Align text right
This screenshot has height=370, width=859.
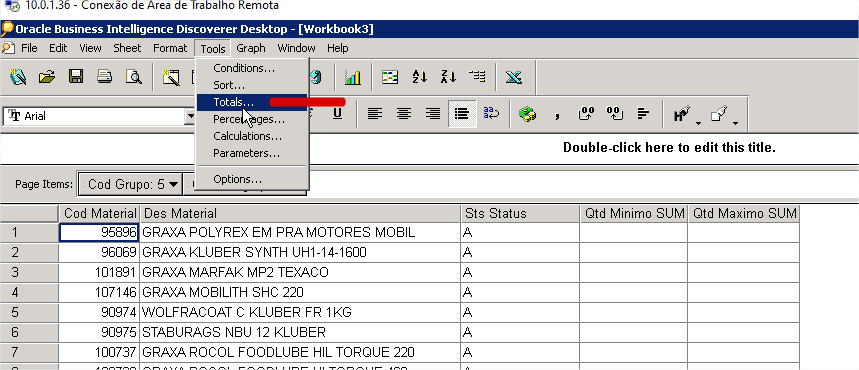click(433, 114)
